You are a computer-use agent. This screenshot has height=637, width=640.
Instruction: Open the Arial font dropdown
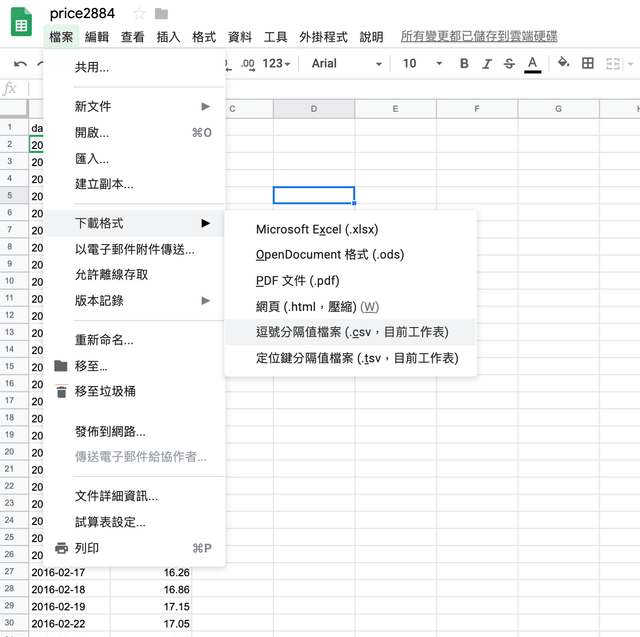click(347, 63)
